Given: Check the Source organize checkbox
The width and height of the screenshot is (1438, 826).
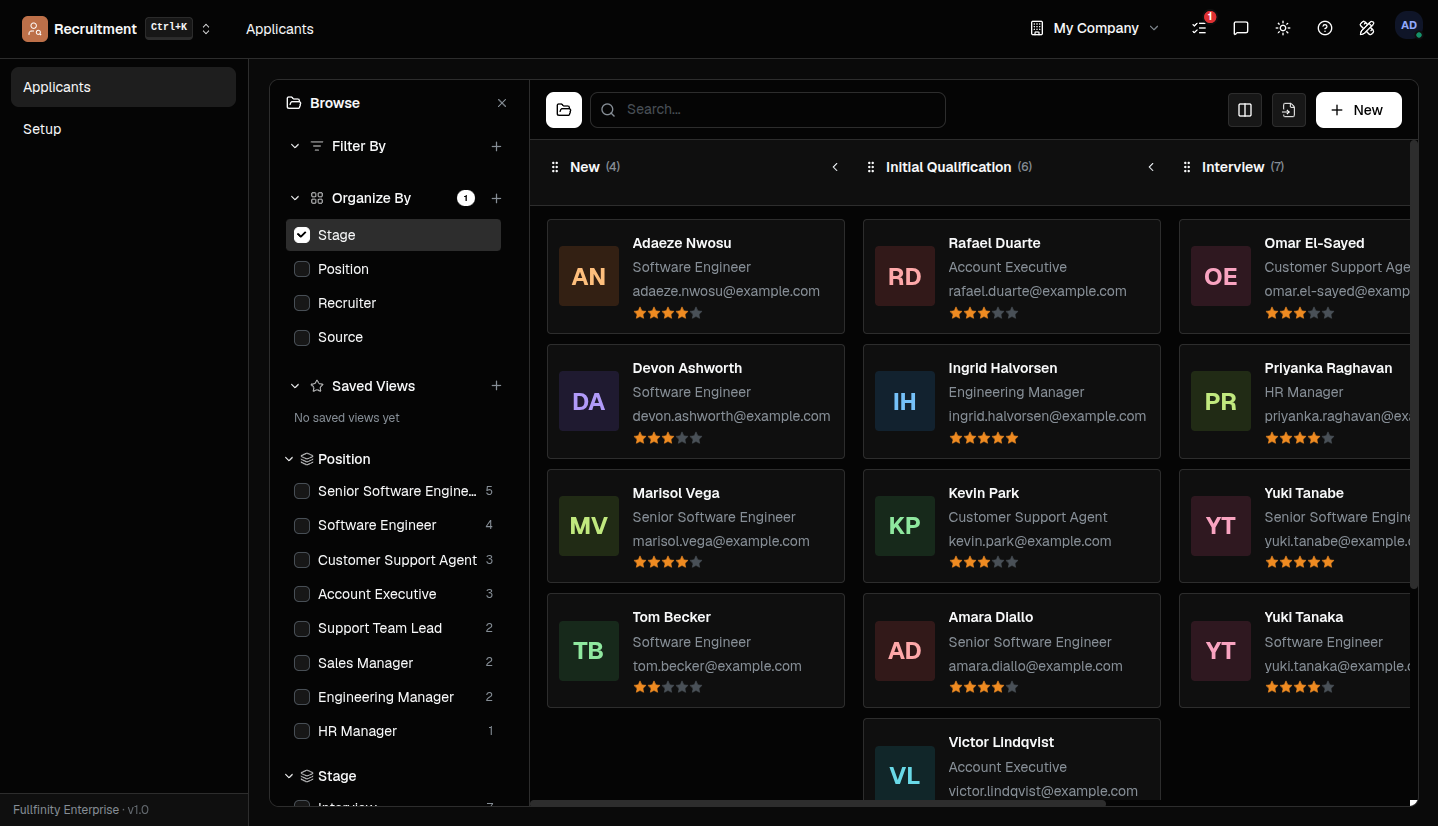Looking at the screenshot, I should 302,337.
